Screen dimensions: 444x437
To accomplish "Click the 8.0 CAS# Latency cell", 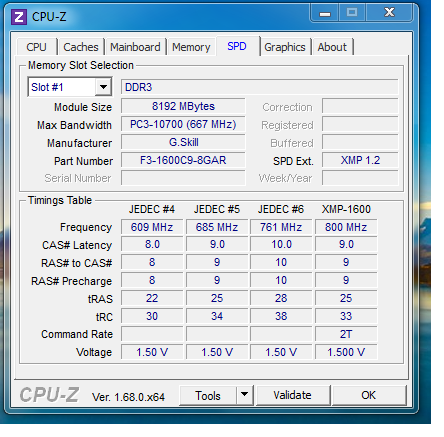I will point(152,245).
